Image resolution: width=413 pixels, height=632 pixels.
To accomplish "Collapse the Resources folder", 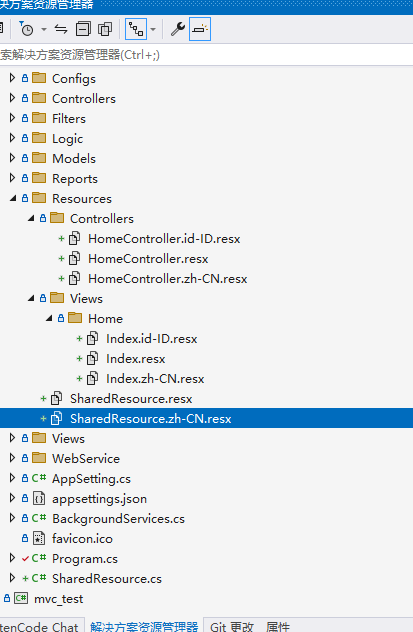I will point(13,198).
